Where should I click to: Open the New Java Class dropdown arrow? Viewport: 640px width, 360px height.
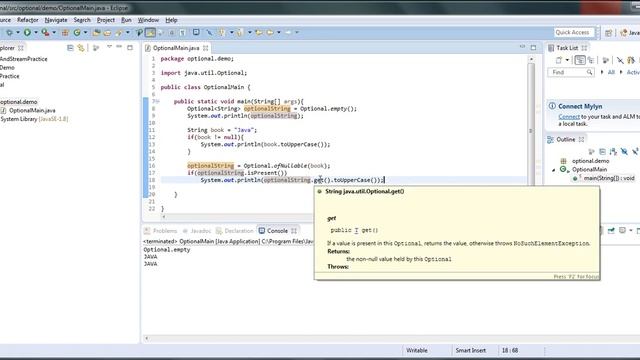point(85,32)
